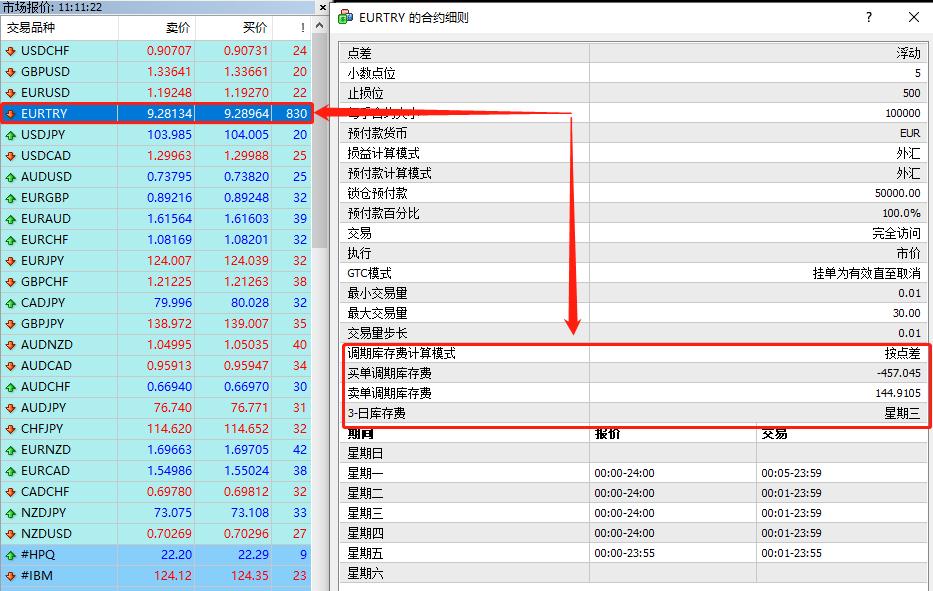Image resolution: width=933 pixels, height=591 pixels.
Task: Click the NZDUSD pair icon
Action: (x=10, y=533)
